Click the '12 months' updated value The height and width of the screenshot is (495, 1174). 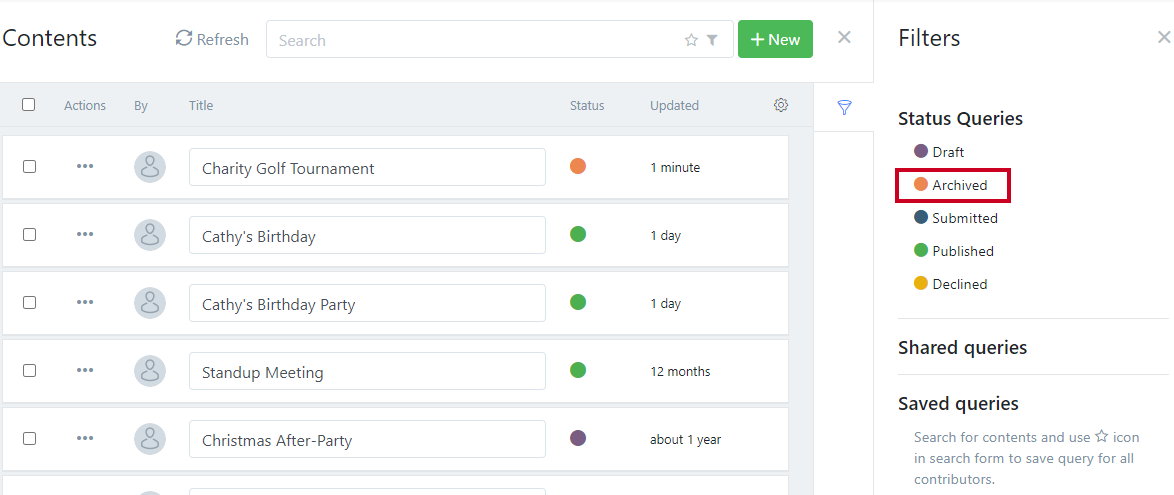(681, 371)
